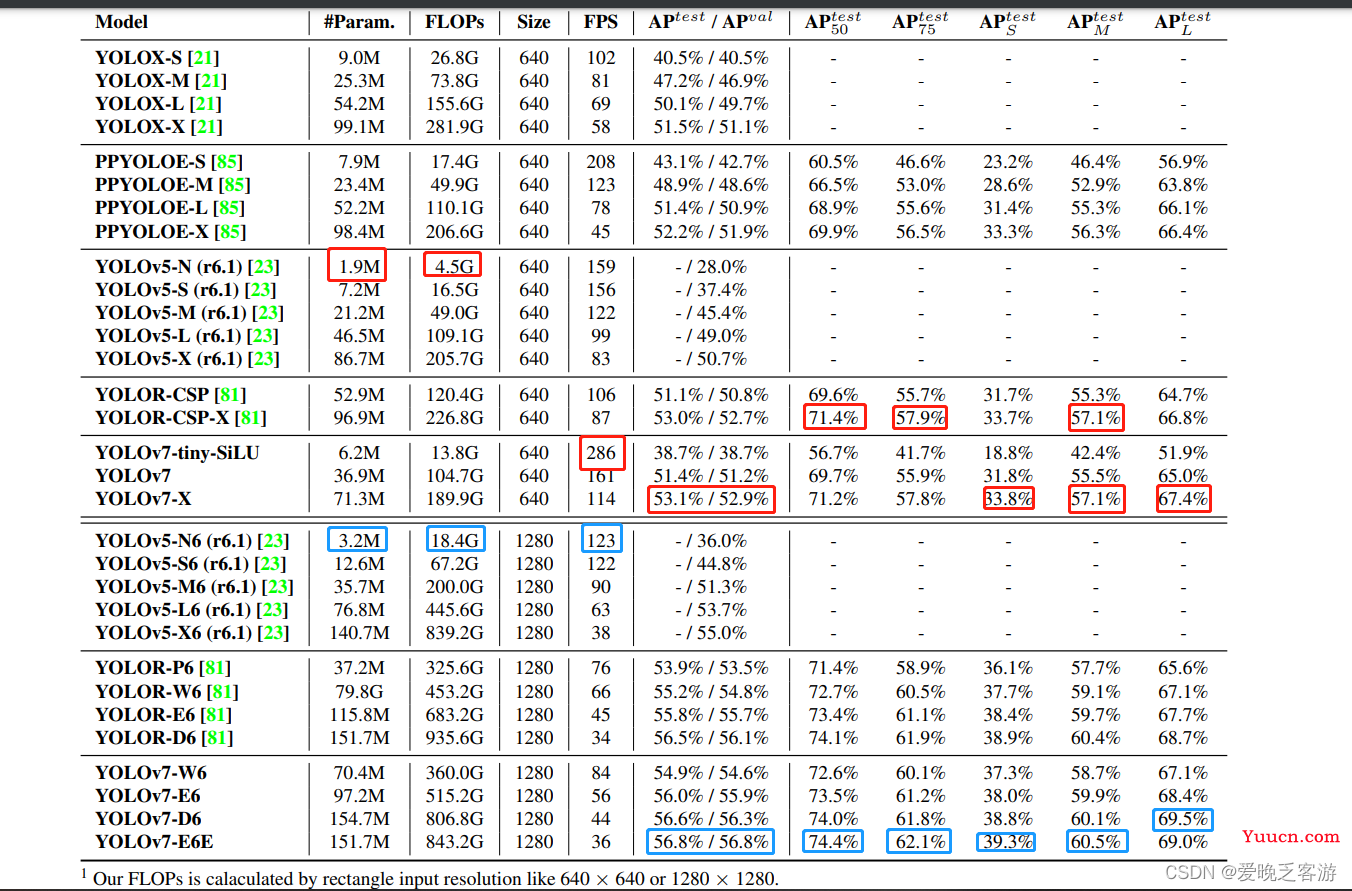Click the 56.8% / 56.8% cell of YOLOv7-E6E
Image resolution: width=1352 pixels, height=891 pixels.
pyautogui.click(x=711, y=841)
